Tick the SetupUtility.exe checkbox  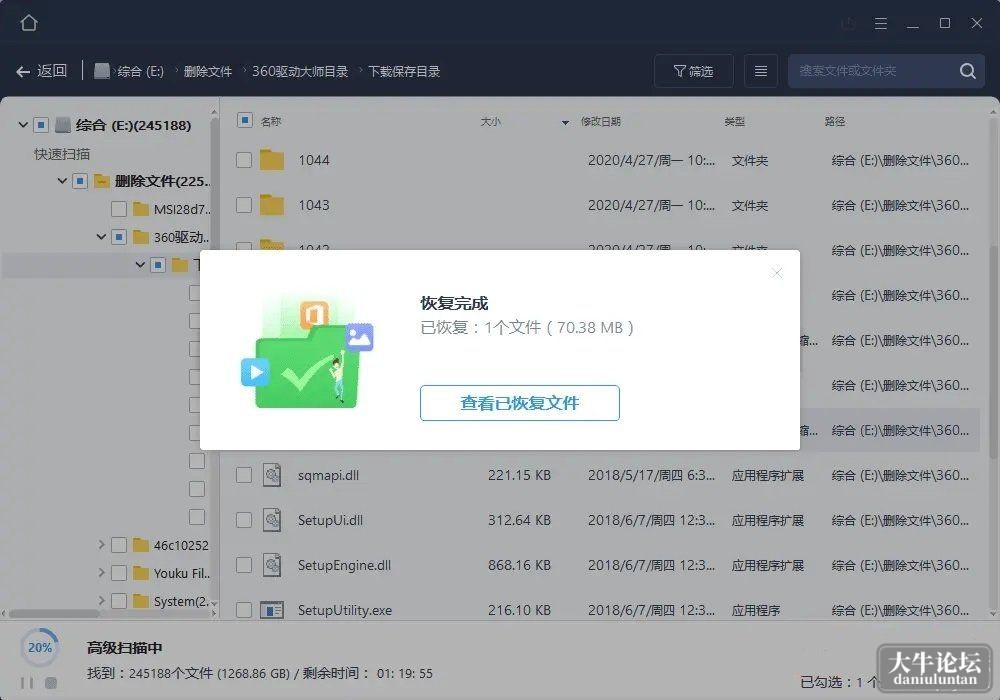(x=244, y=610)
